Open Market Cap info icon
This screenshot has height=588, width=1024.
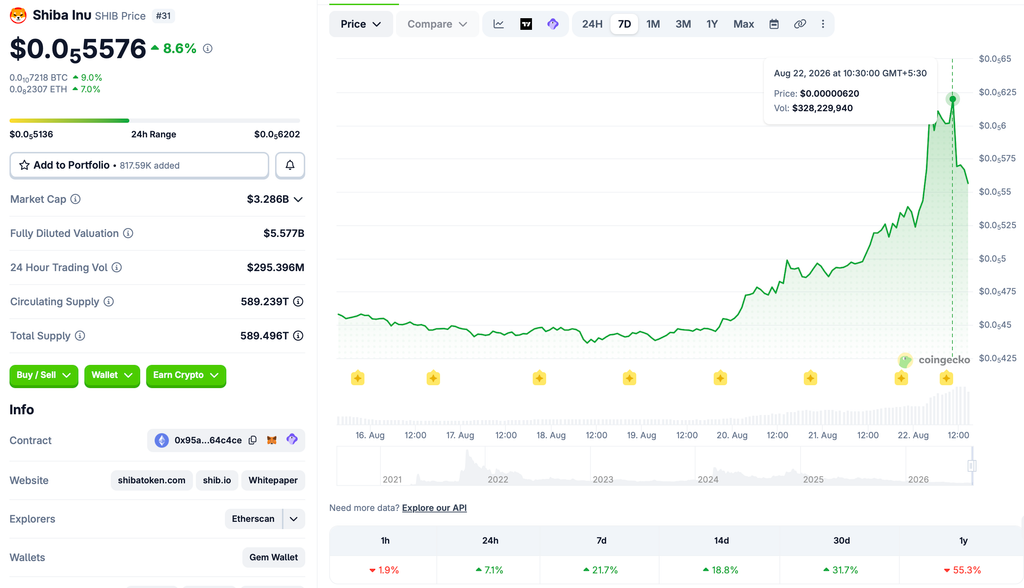click(x=76, y=199)
